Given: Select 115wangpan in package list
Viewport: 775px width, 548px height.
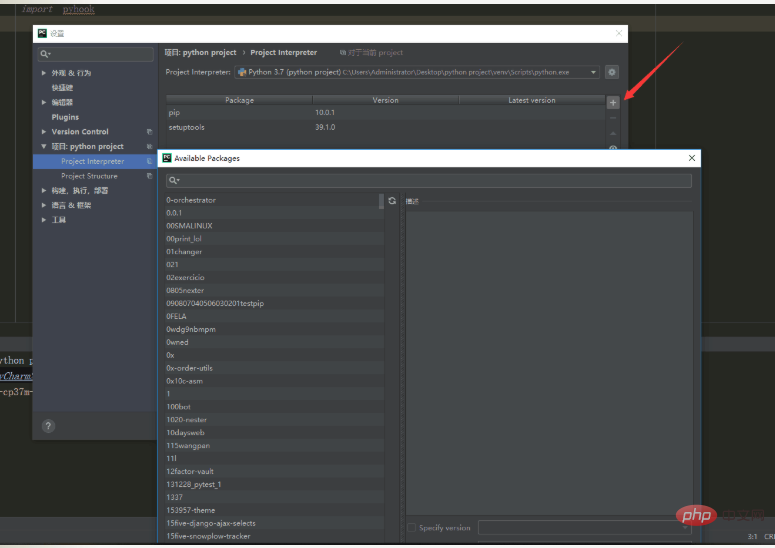Looking at the screenshot, I should (x=274, y=446).
